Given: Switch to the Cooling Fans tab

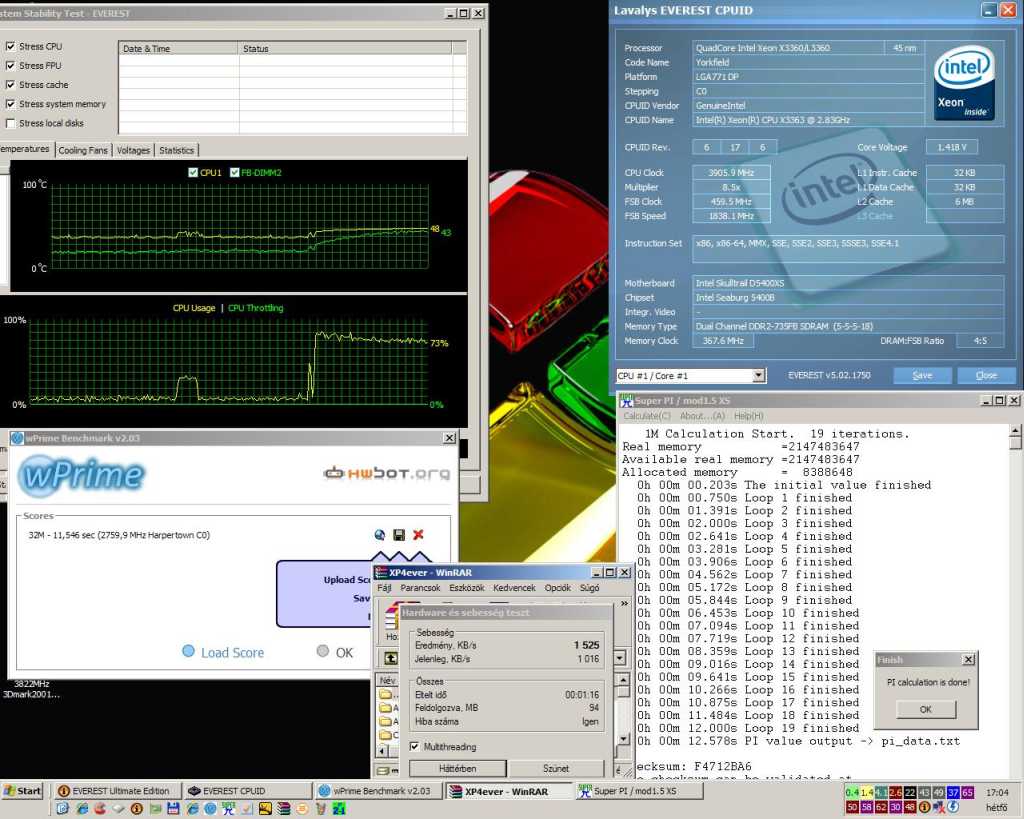Looking at the screenshot, I should (83, 150).
